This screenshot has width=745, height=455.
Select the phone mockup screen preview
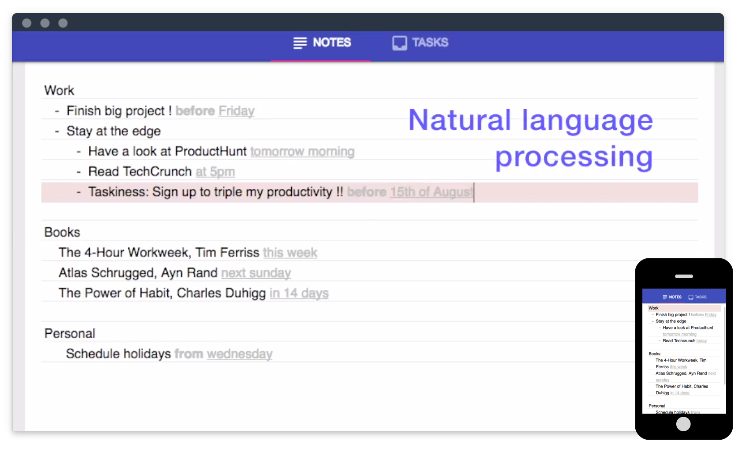(684, 351)
